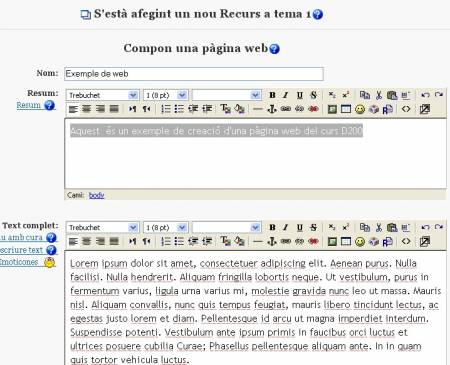
Task: Insert numbered list in the Resum editor
Action: click(x=166, y=109)
